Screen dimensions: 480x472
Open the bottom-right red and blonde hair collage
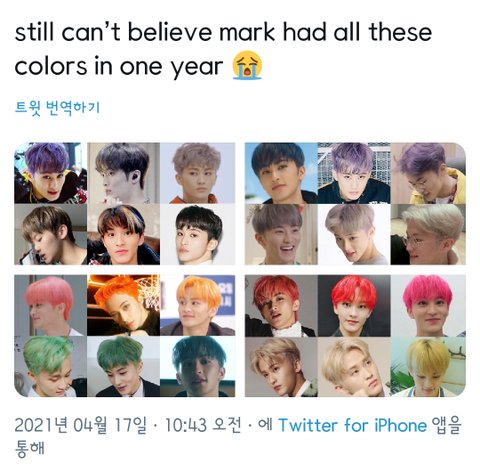pos(355,336)
